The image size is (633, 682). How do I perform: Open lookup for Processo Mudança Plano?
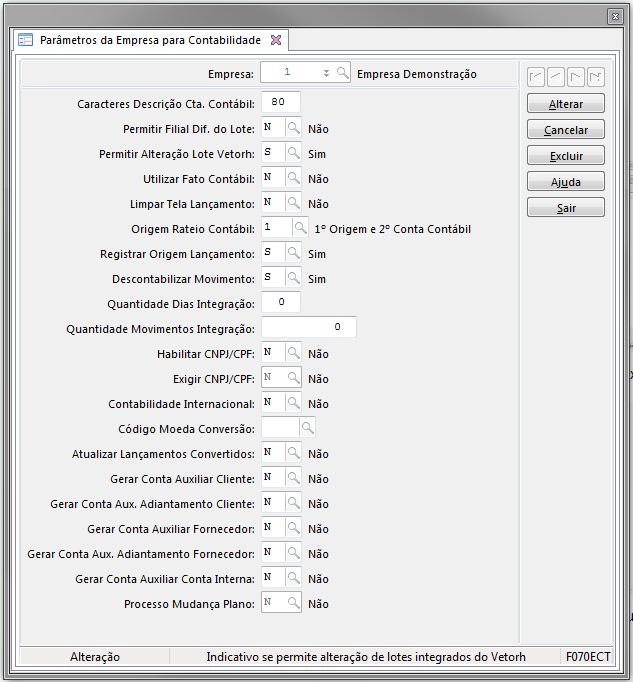point(294,603)
